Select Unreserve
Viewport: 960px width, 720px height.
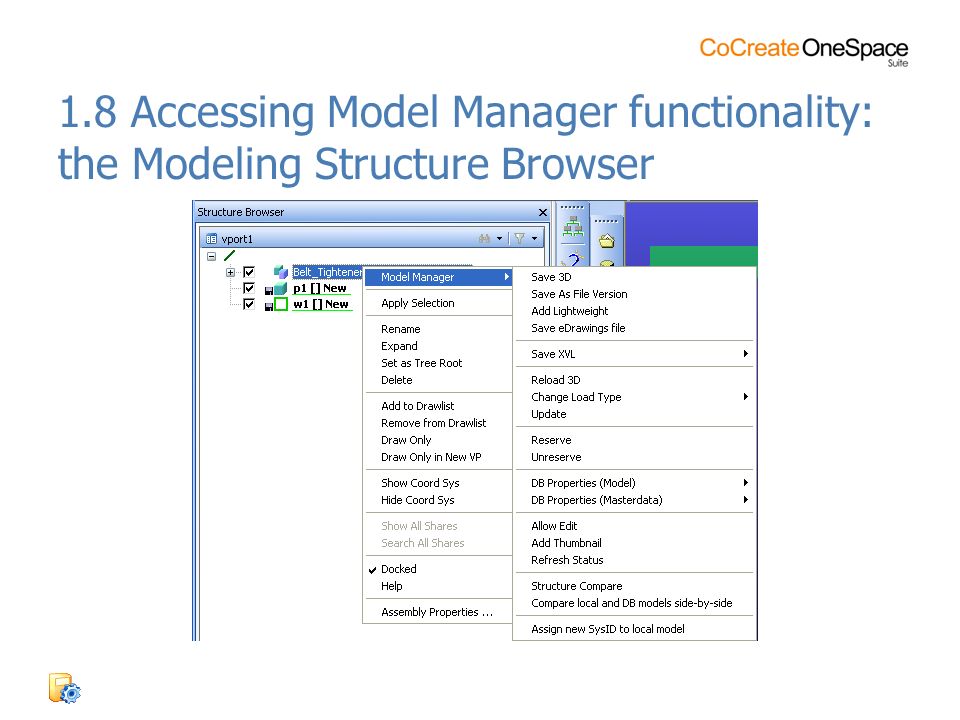coord(634,457)
